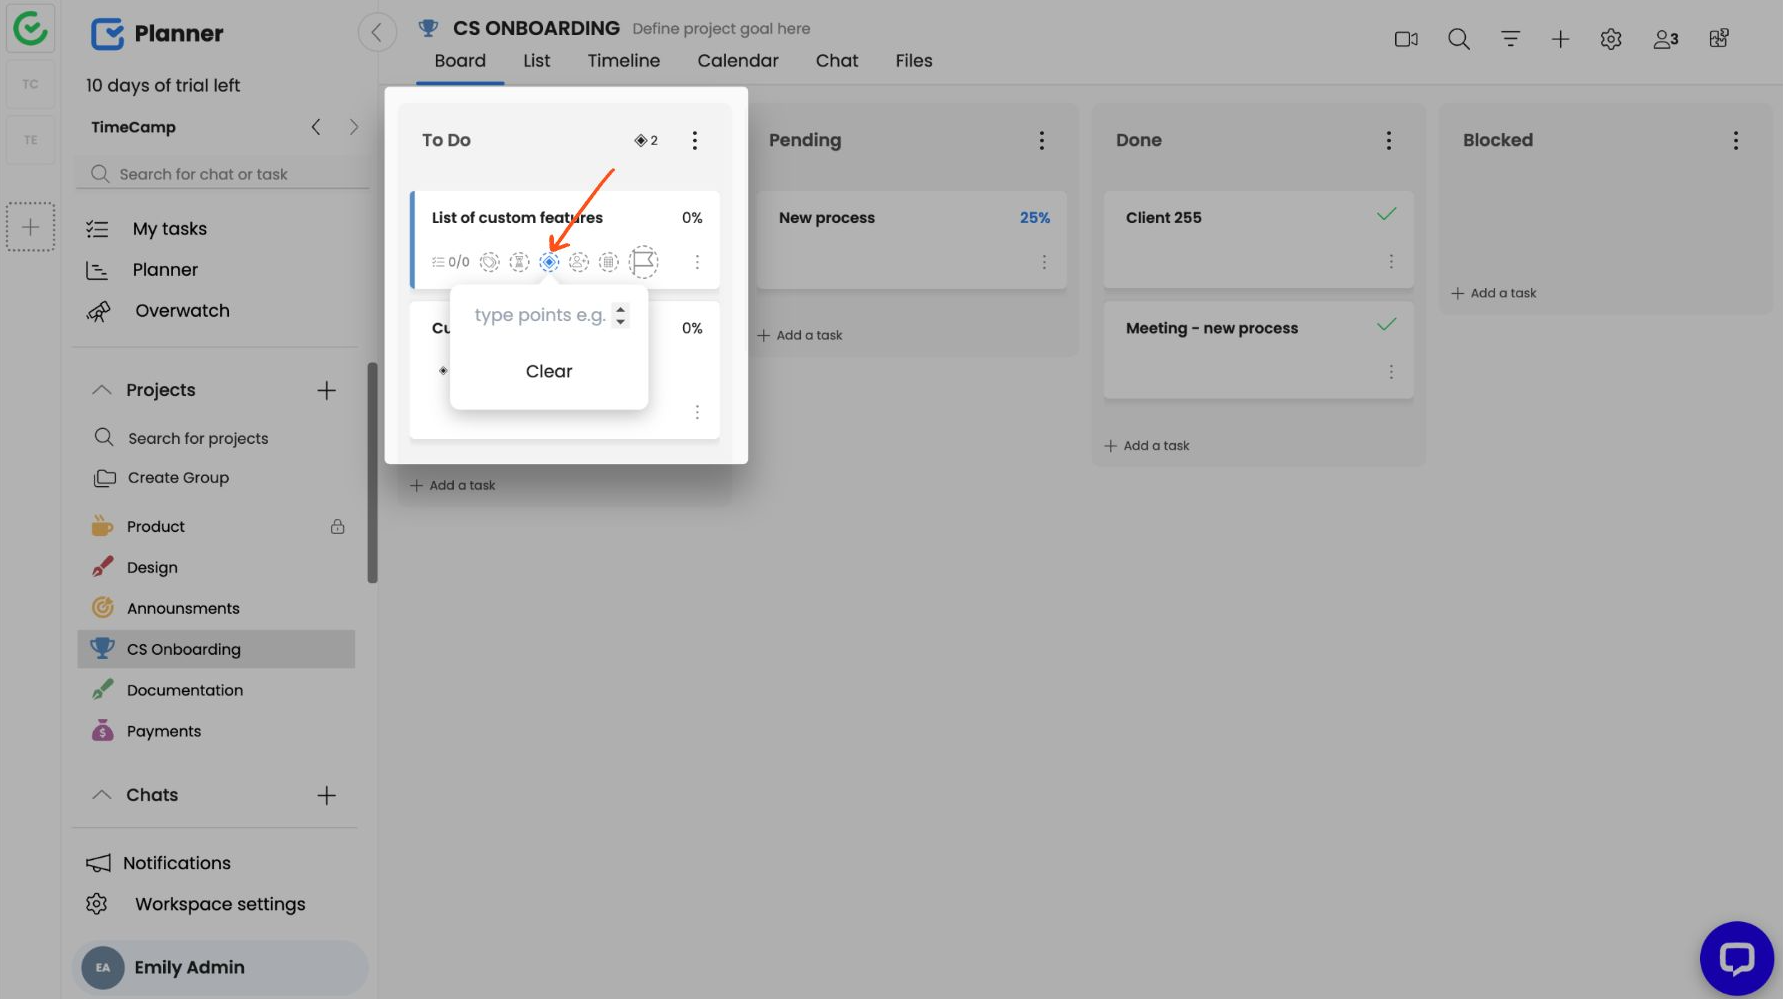
Task: Open the integrations puzzle icon
Action: (1719, 38)
